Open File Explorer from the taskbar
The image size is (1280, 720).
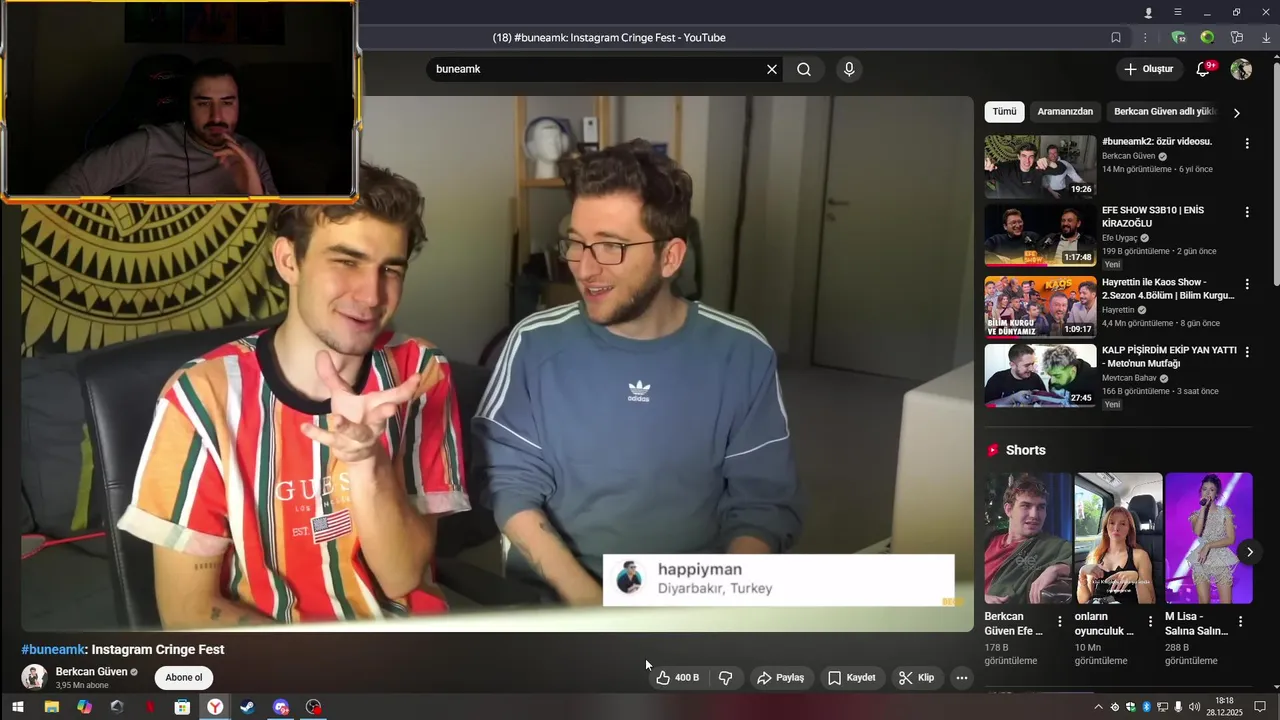(x=51, y=707)
